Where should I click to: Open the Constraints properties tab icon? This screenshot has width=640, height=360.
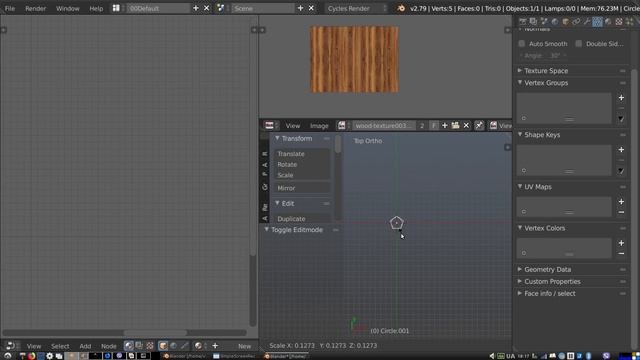click(x=576, y=22)
